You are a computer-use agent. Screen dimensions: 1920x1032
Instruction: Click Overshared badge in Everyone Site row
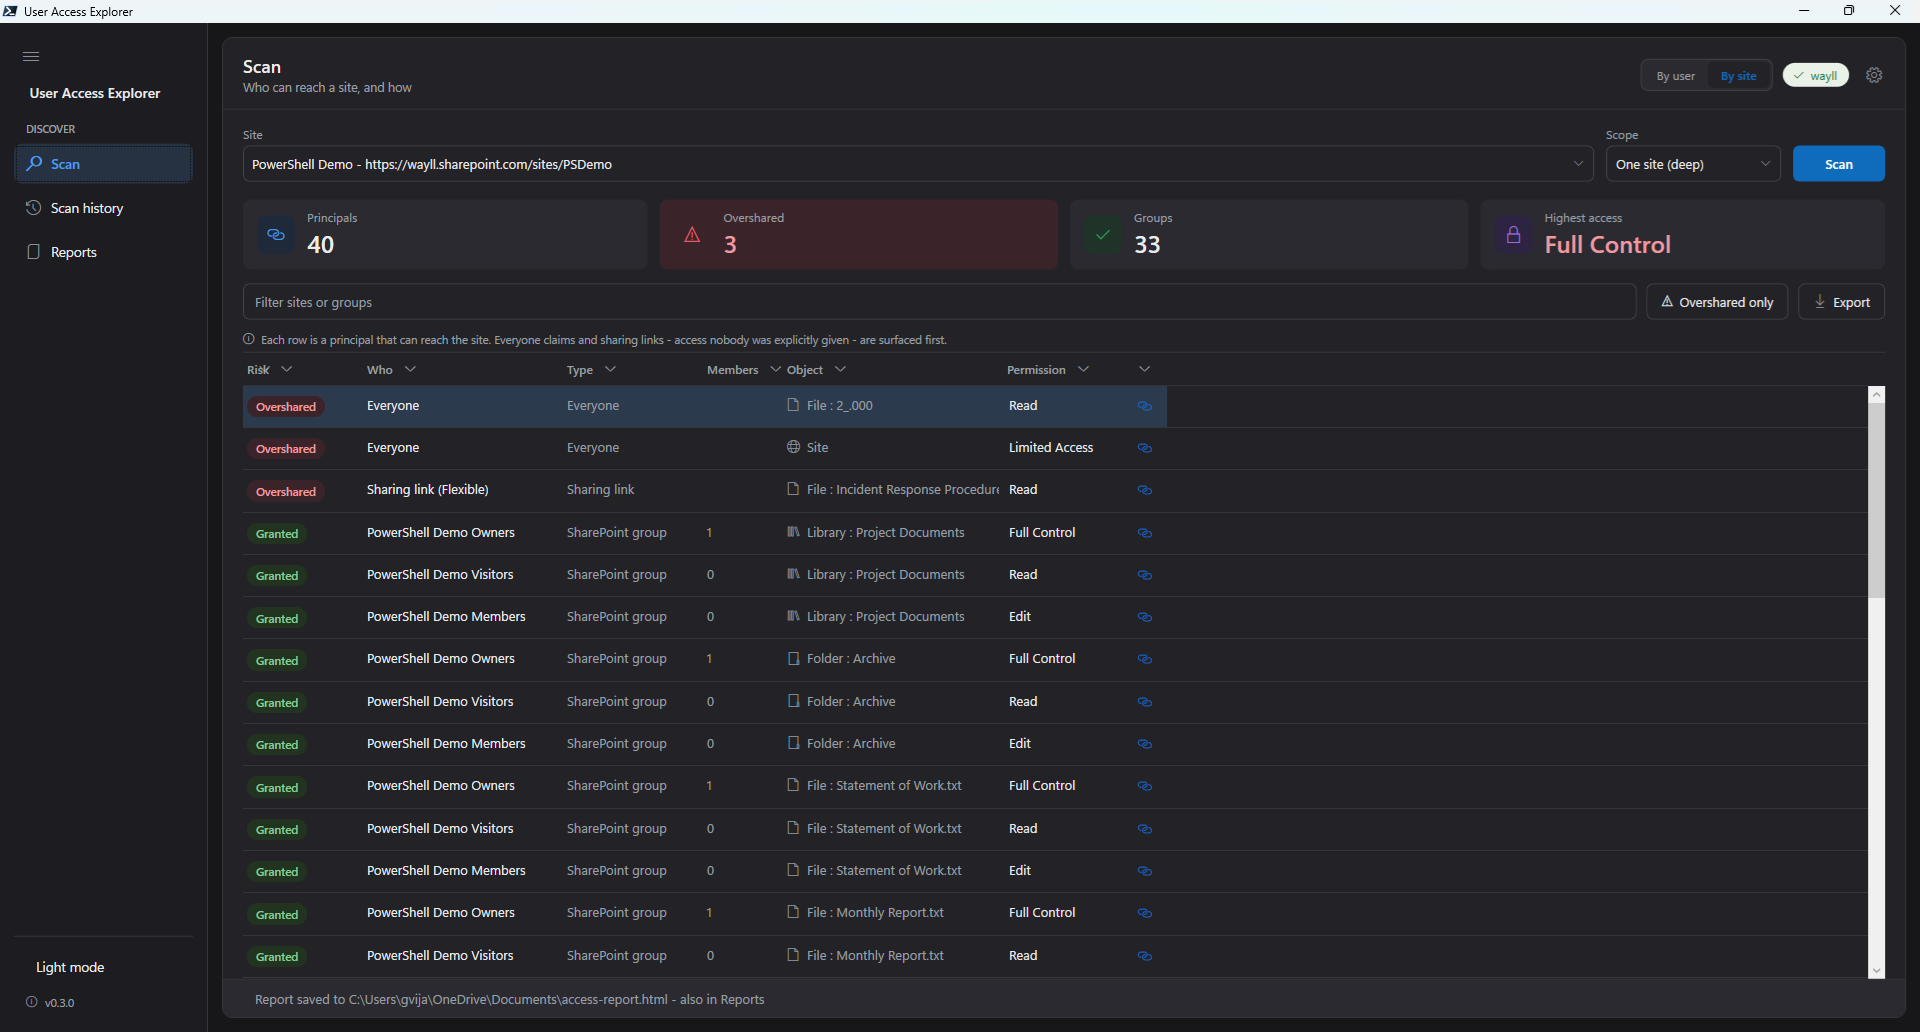286,449
